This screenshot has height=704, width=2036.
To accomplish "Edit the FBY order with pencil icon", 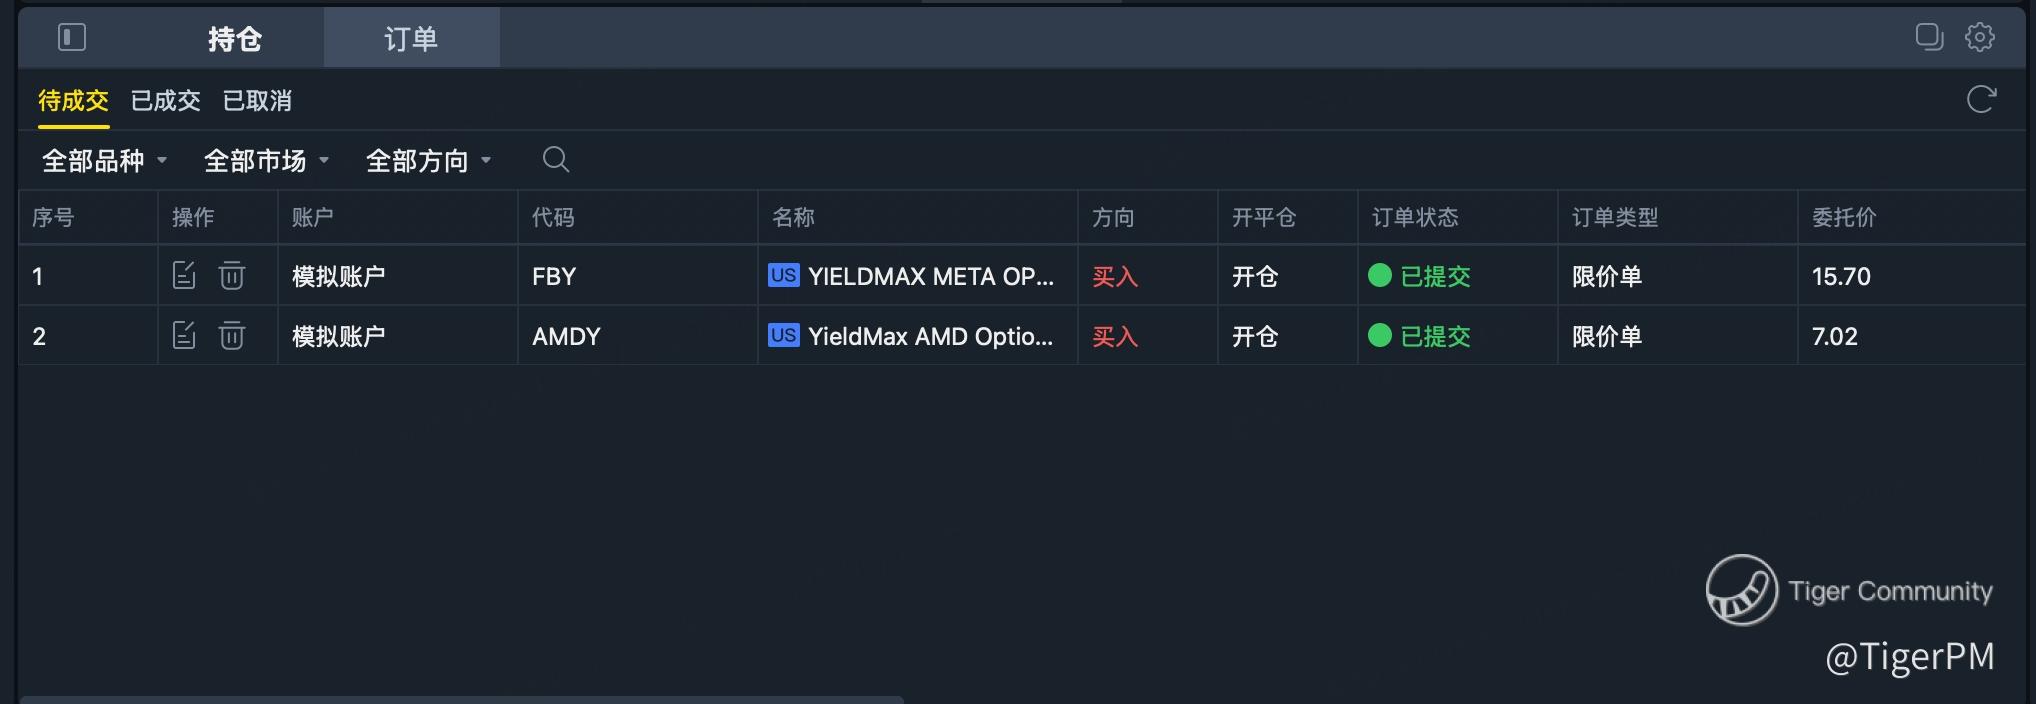I will pos(184,276).
